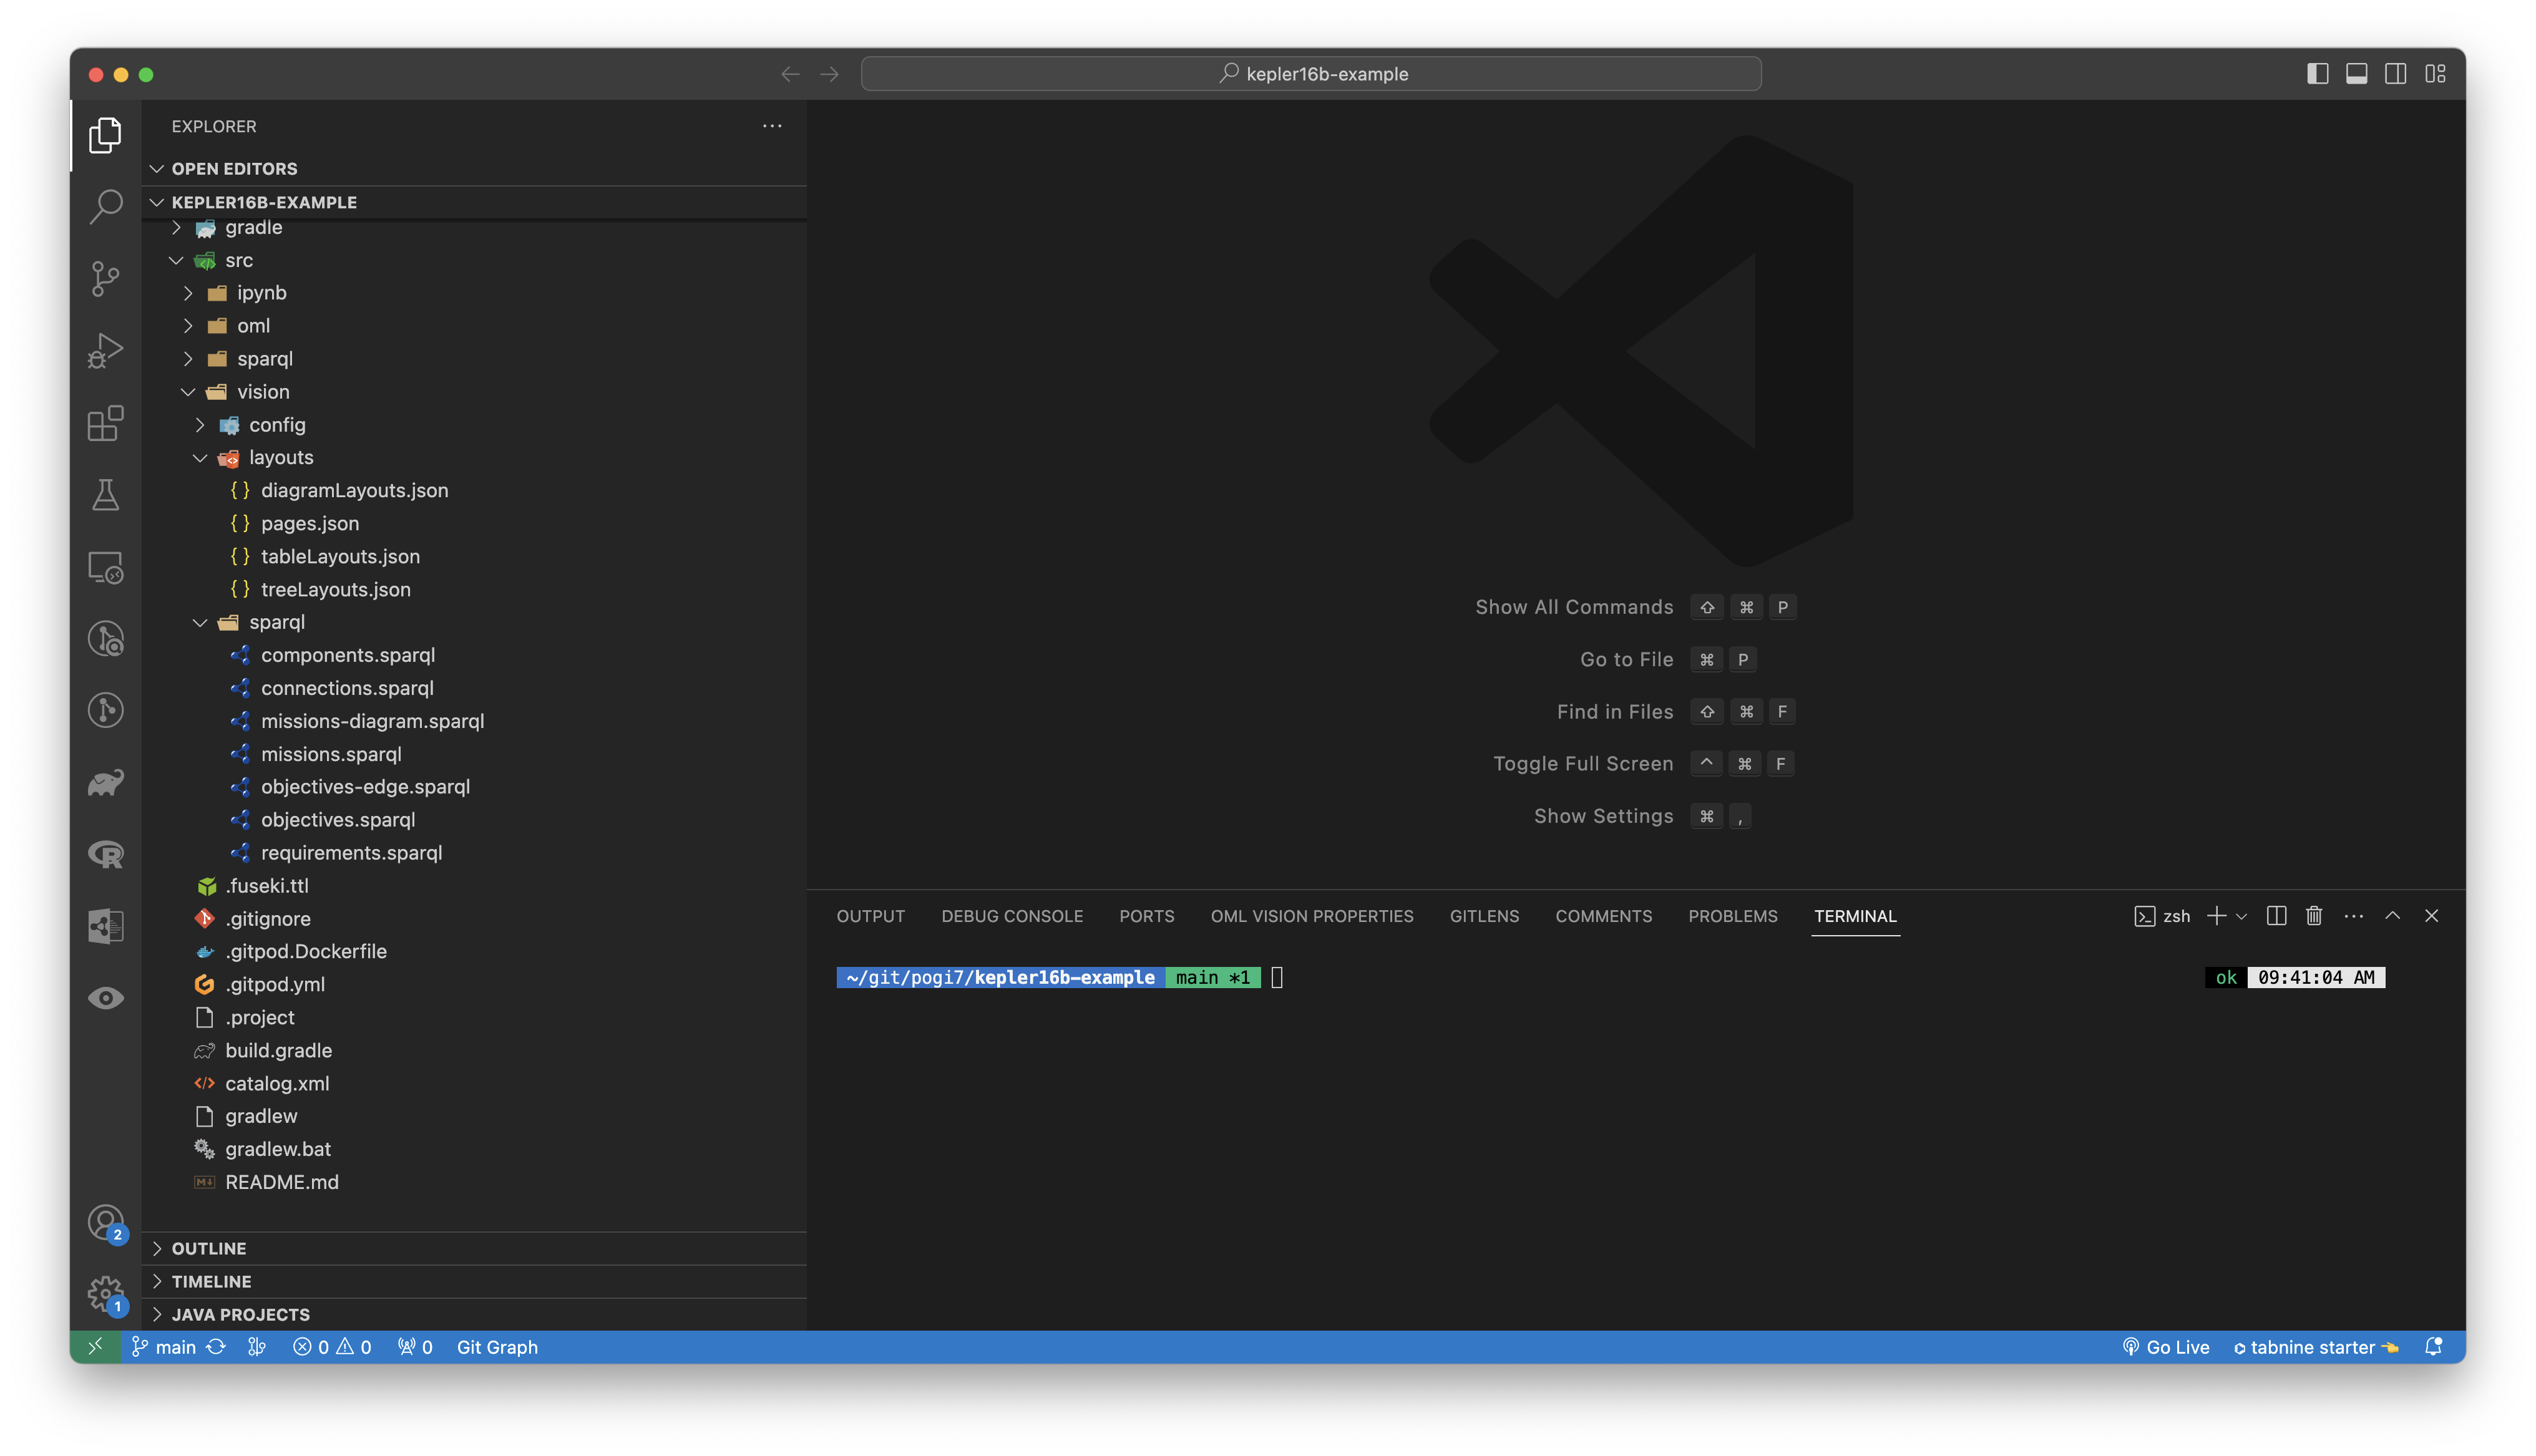Open missions-diagram.sparql file
The width and height of the screenshot is (2536, 1456).
click(371, 721)
